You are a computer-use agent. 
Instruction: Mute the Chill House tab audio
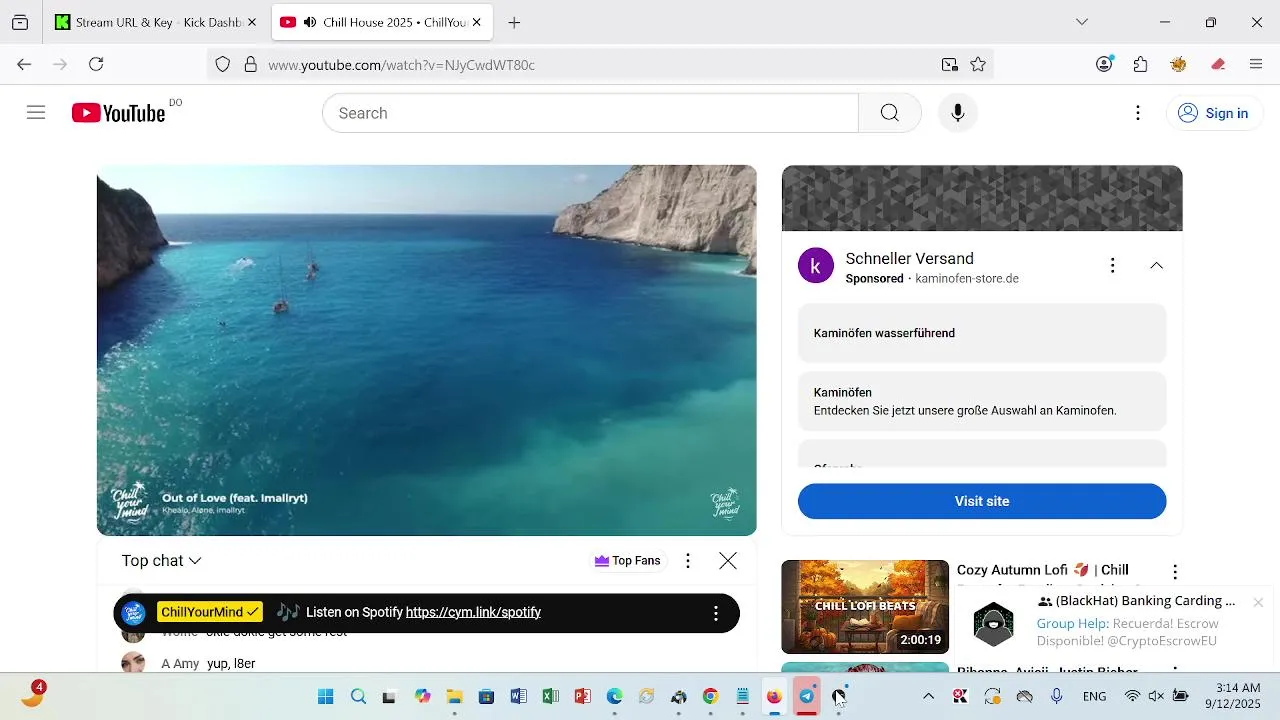coord(310,22)
